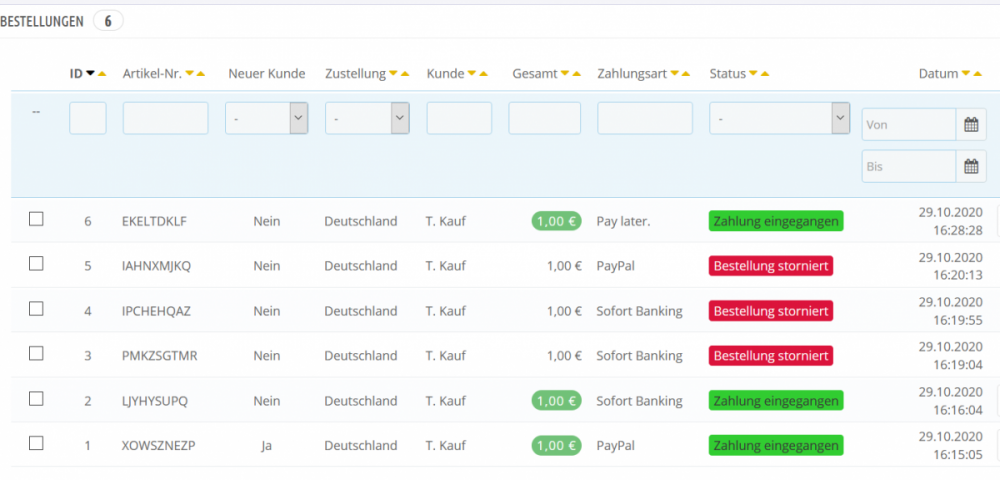Click the Bis date field
1000x480 pixels.
909,167
